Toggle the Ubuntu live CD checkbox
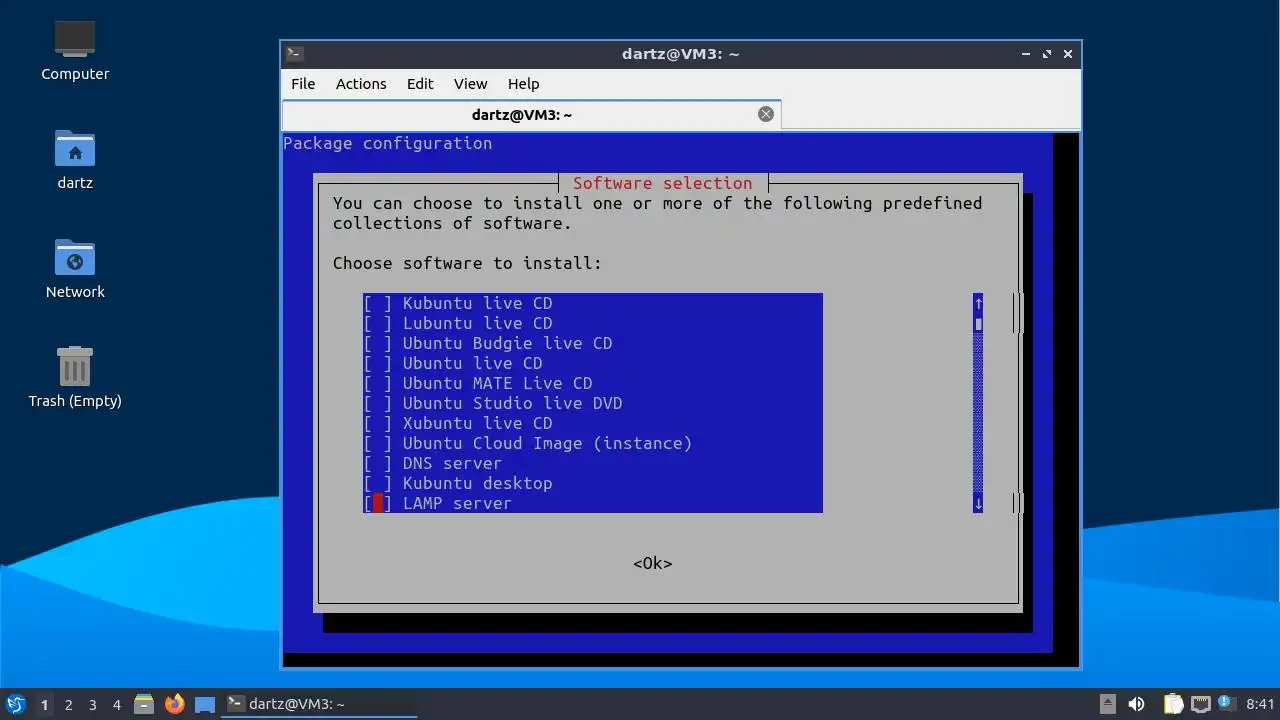Image resolution: width=1280 pixels, height=720 pixels. pyautogui.click(x=378, y=363)
